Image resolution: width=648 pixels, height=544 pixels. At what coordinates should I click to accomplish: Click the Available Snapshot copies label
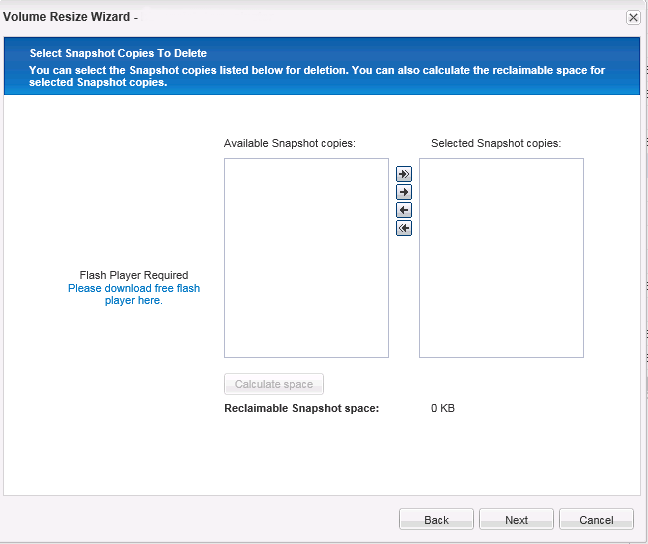point(290,143)
